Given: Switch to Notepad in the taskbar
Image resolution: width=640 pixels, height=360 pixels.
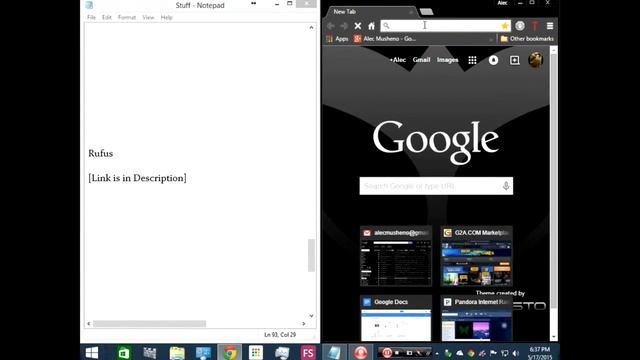Looking at the screenshot, I should [334, 353].
